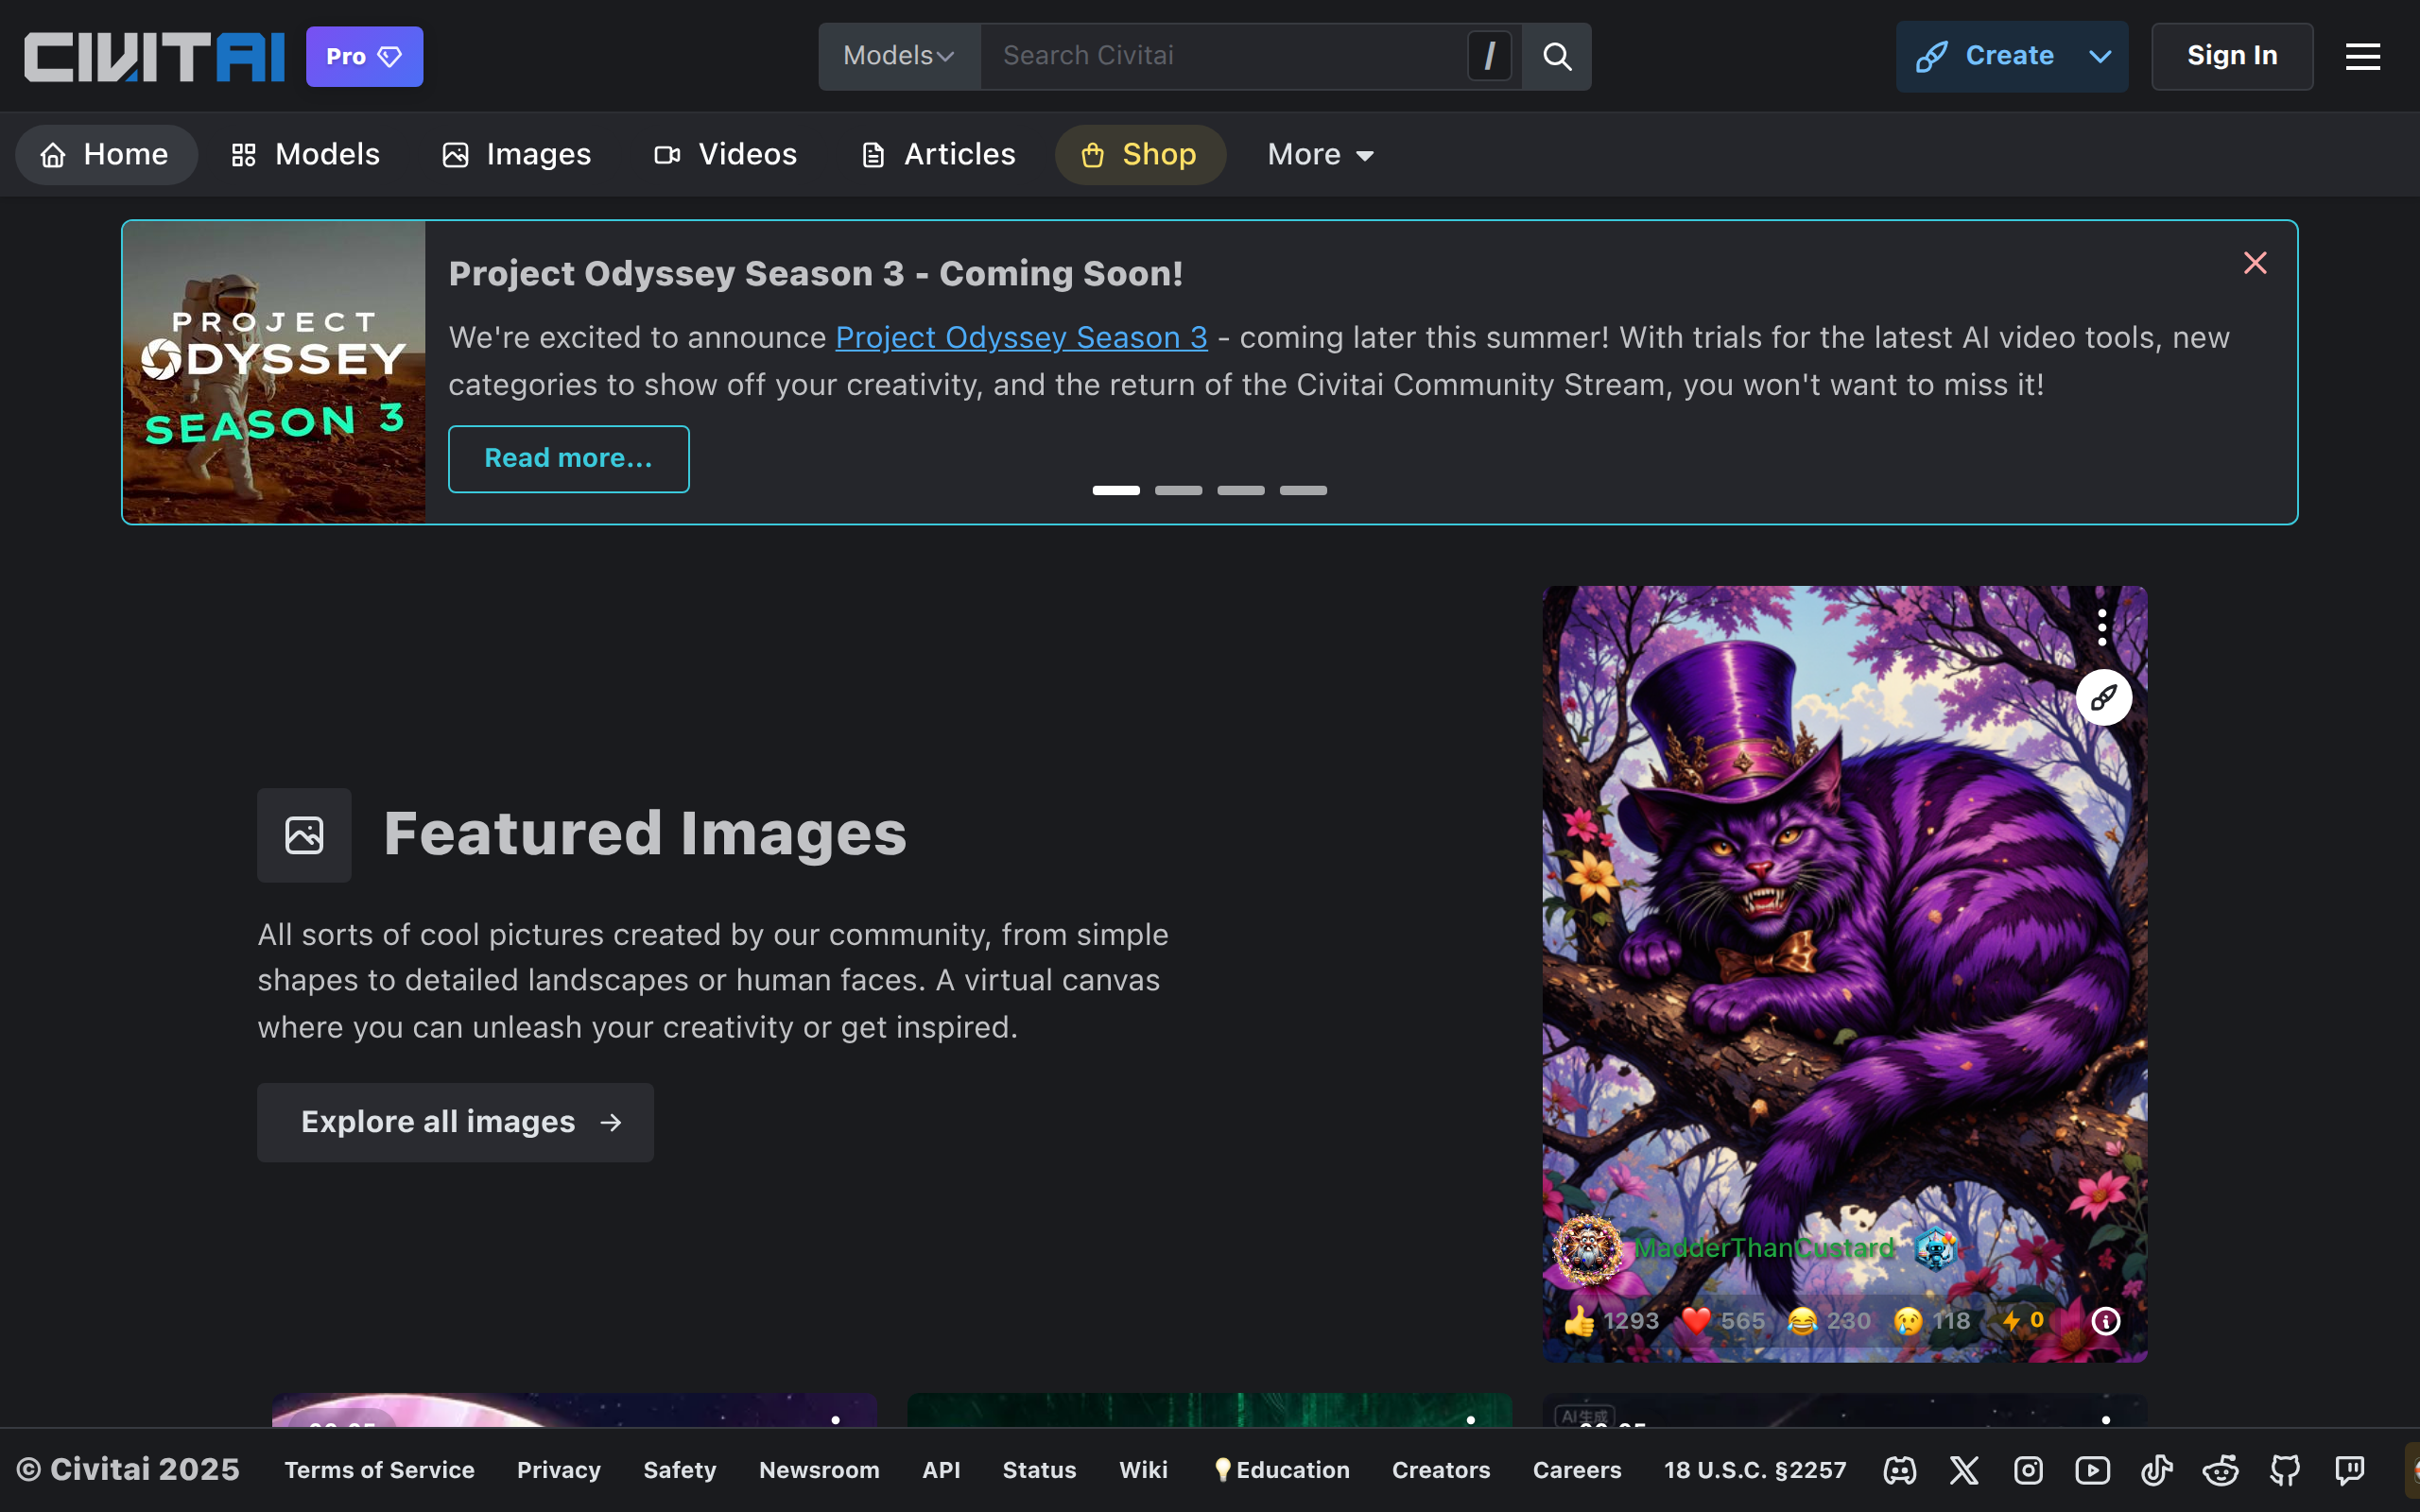Click the Read more... button
Screen dimensions: 2420x1512
(x=568, y=458)
